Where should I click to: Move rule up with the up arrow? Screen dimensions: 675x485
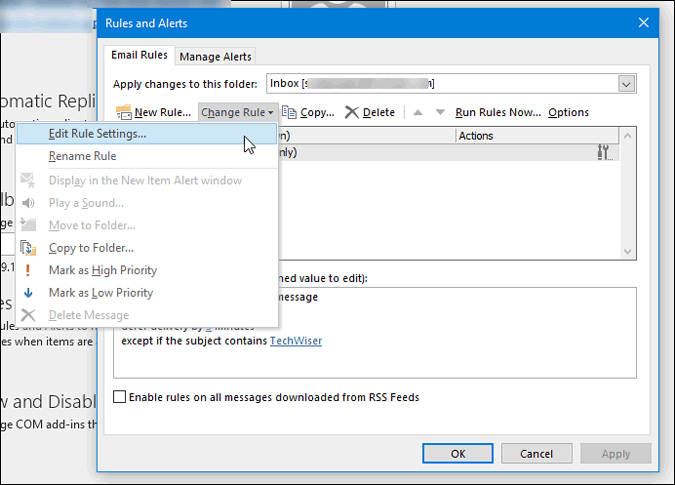(x=418, y=113)
